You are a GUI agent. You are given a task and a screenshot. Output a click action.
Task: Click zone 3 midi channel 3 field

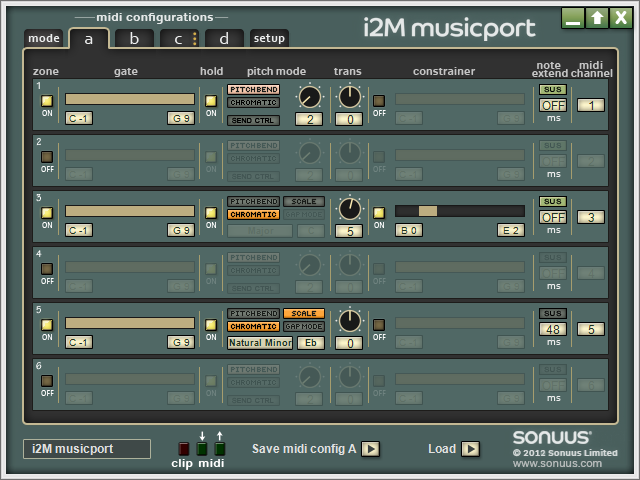click(591, 217)
